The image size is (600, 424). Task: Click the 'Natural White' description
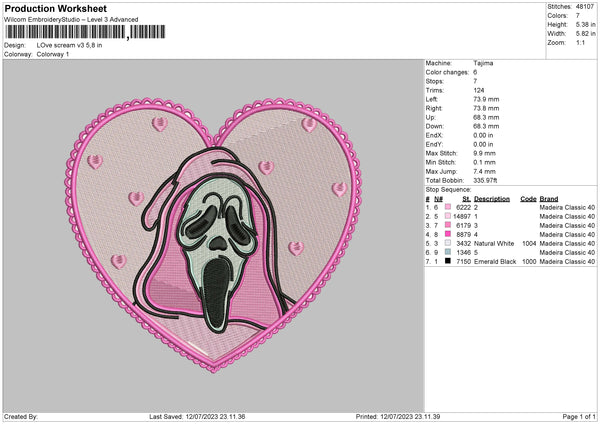tap(494, 243)
